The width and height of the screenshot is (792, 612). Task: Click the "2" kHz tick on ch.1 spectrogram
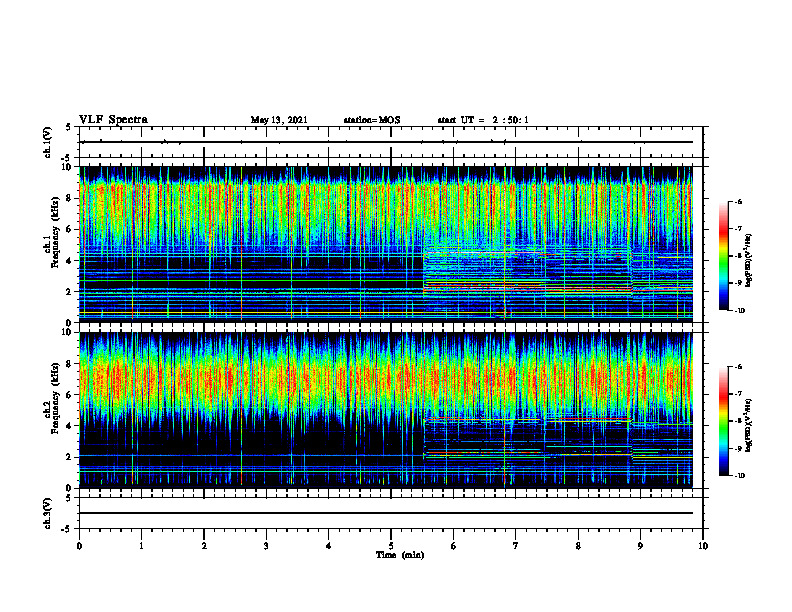pos(70,291)
